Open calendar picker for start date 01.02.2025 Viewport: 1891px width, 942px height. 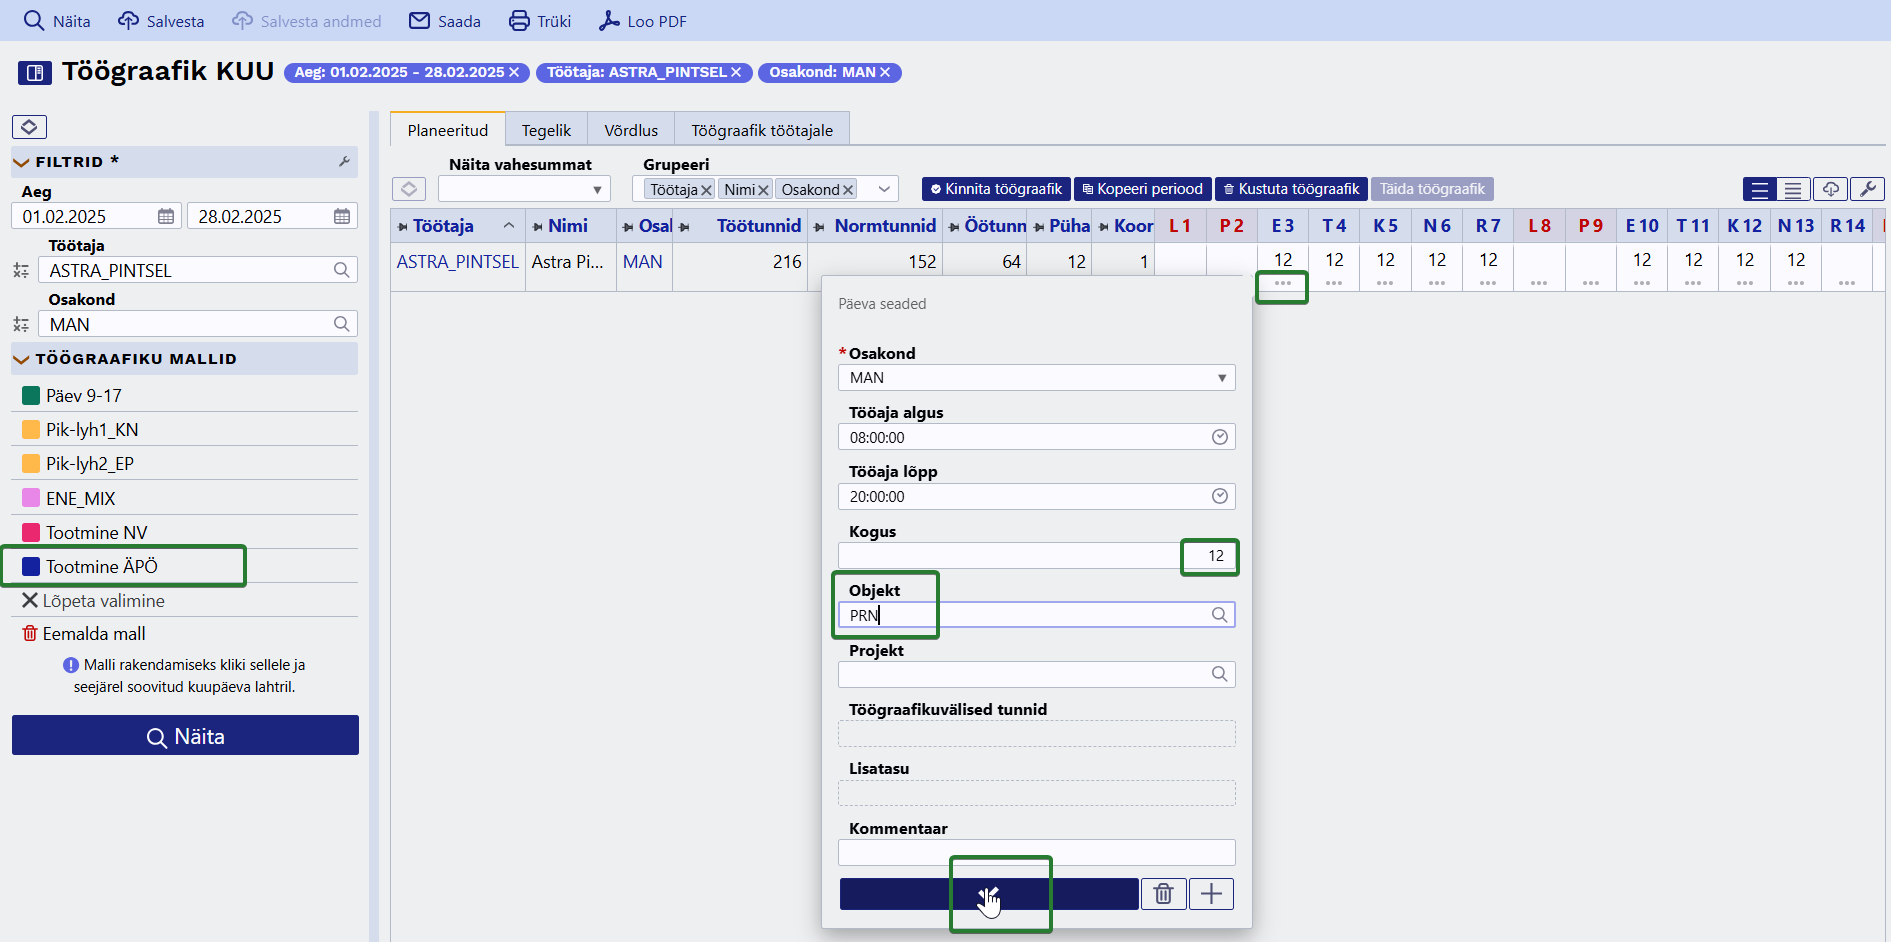[x=166, y=216]
